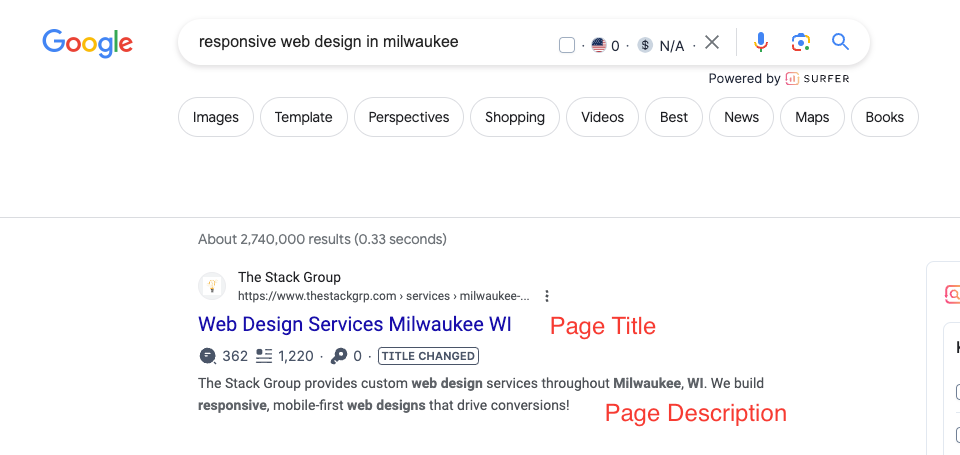Screen dimensions: 960x455
Task: Click the traffic estimate icon showing 362
Action: (208, 356)
